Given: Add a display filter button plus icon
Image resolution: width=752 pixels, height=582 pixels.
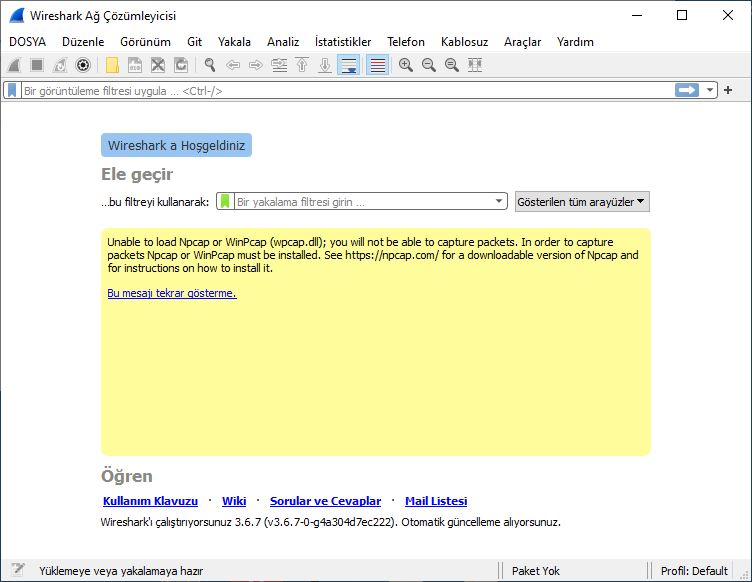Looking at the screenshot, I should 728,90.
